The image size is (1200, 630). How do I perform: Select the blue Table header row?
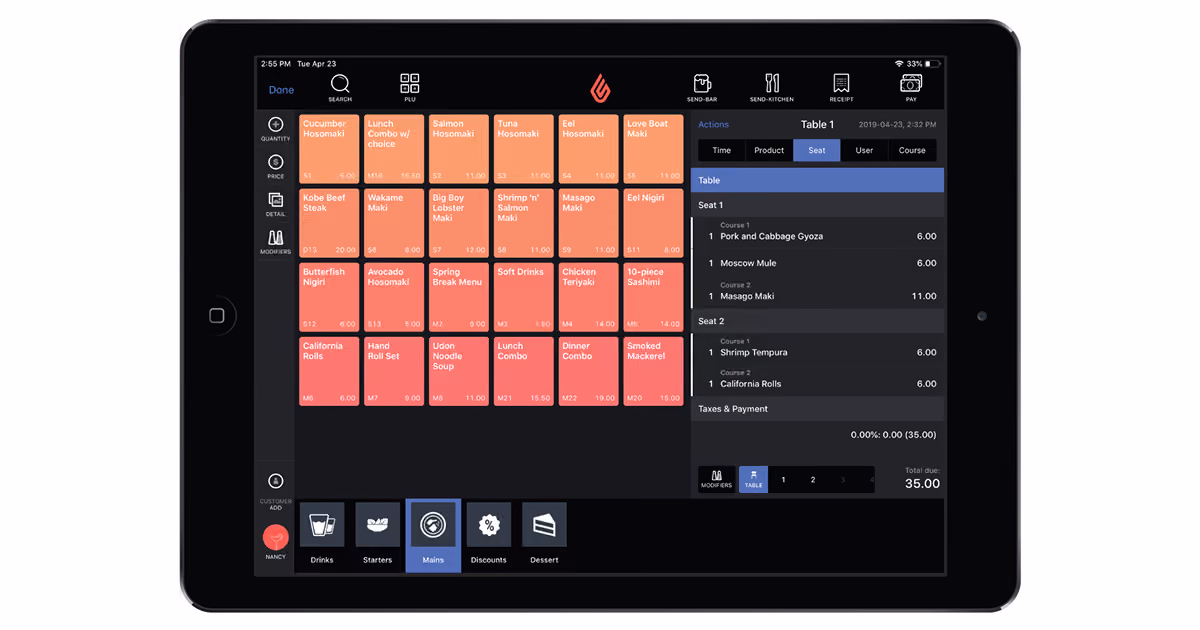[x=818, y=180]
